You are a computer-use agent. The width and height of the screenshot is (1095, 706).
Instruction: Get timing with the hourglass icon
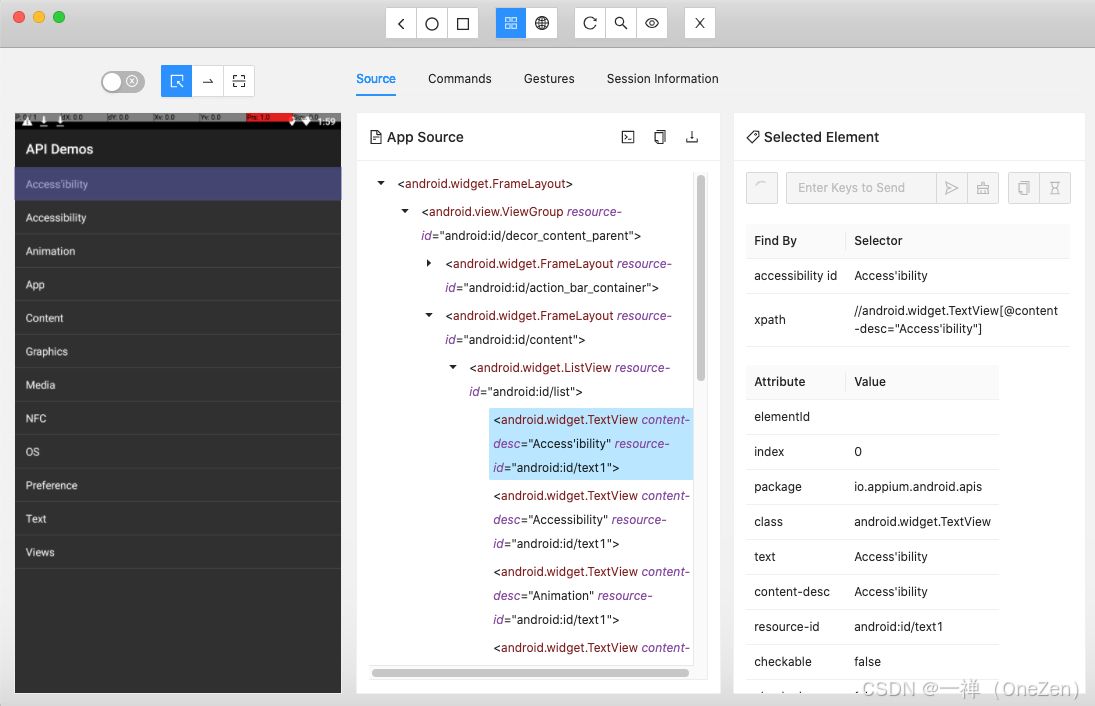[x=1055, y=188]
